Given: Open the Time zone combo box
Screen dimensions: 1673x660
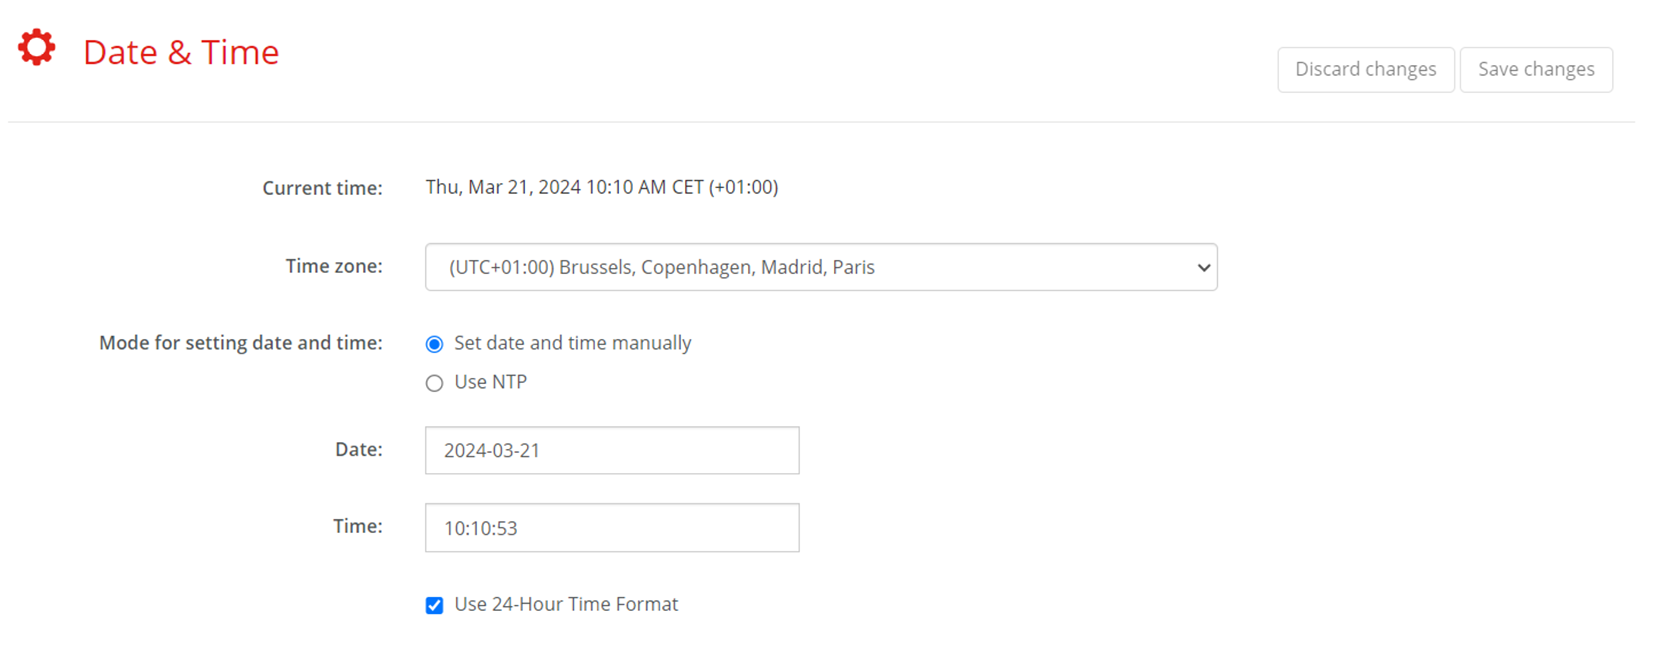Looking at the screenshot, I should tap(821, 267).
